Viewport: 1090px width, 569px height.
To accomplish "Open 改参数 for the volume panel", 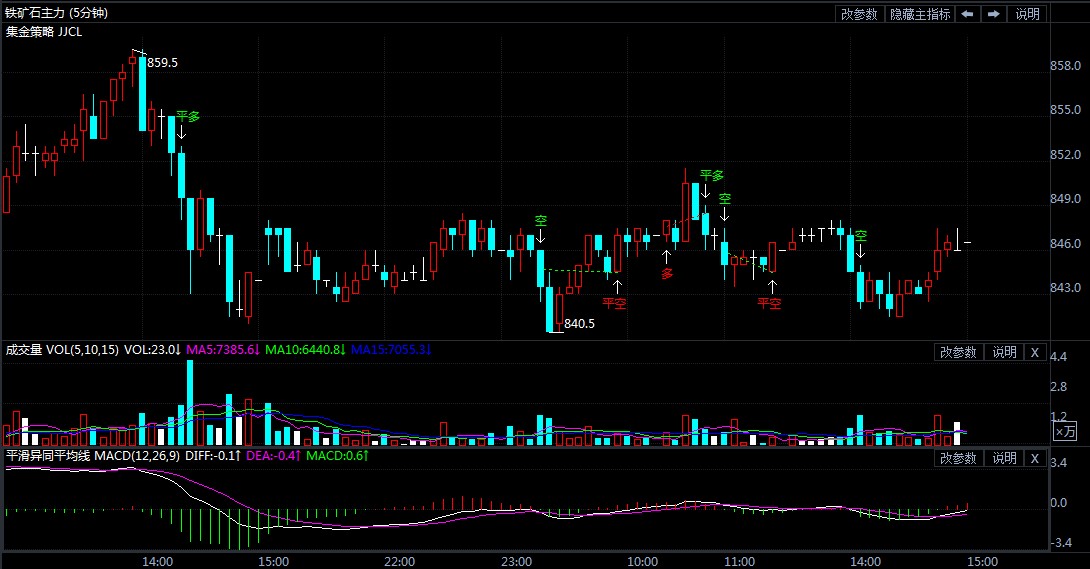I will point(958,352).
